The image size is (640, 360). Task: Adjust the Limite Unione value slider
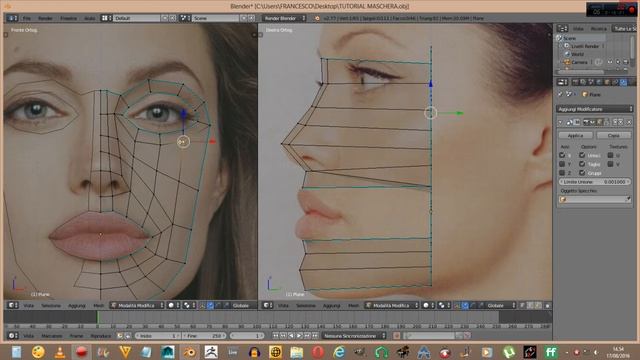(595, 182)
